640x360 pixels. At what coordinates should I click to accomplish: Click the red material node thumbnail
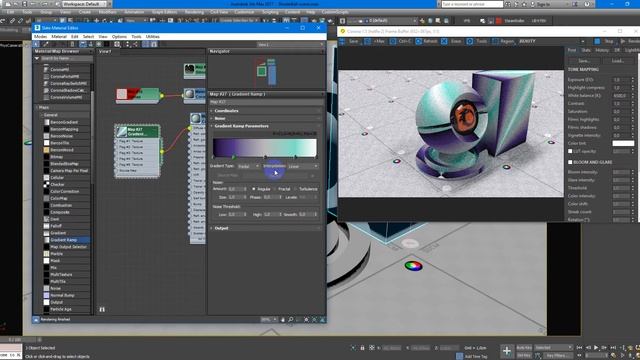[122, 94]
